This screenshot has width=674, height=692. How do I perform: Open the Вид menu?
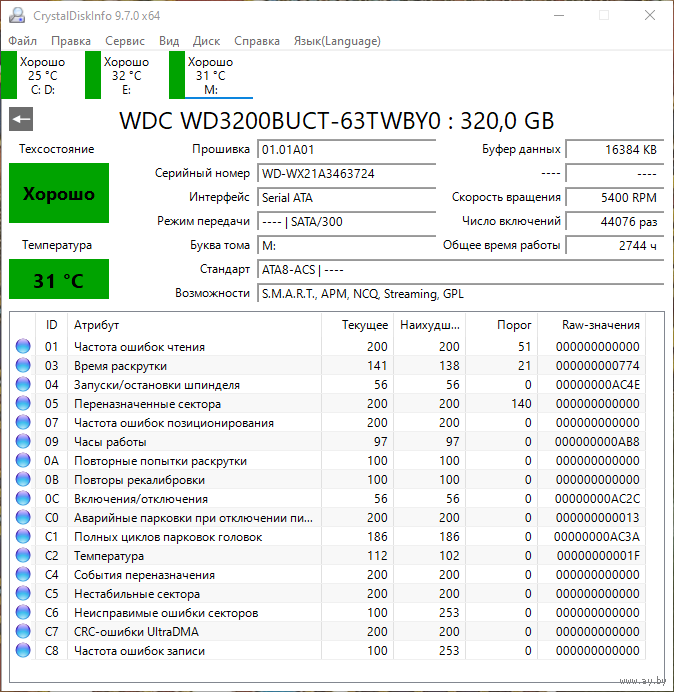point(169,41)
